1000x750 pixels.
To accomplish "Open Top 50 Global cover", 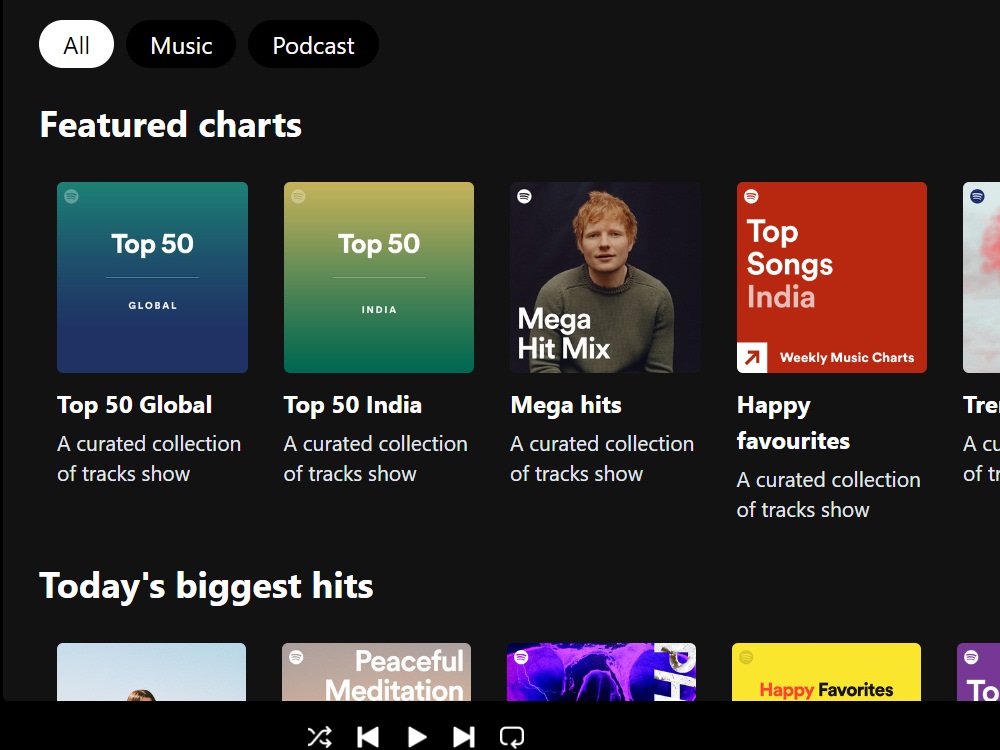I will pyautogui.click(x=152, y=277).
